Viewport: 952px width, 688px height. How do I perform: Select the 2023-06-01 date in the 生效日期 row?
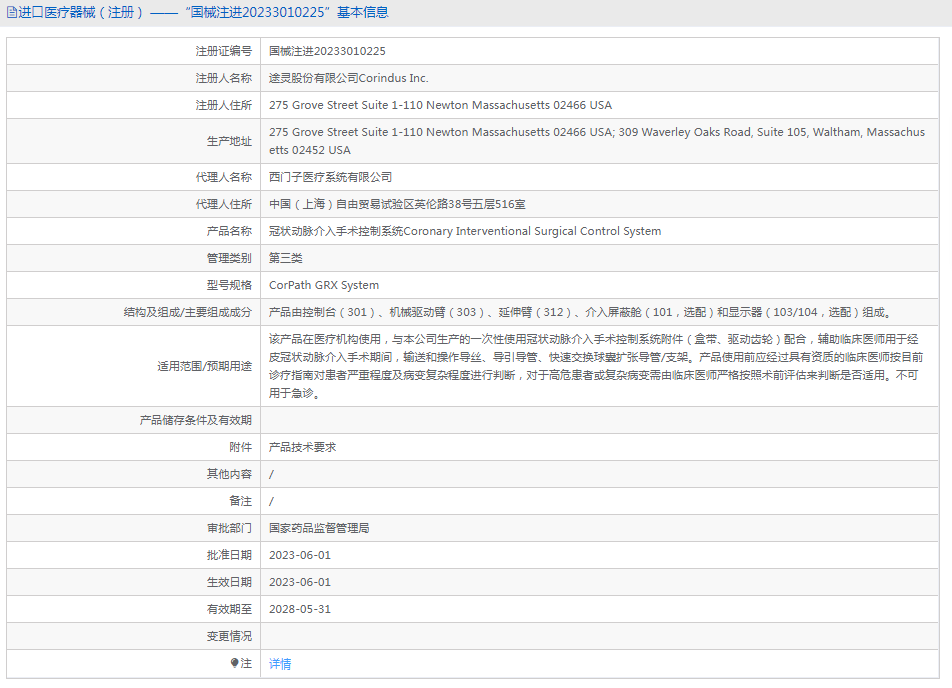point(300,582)
